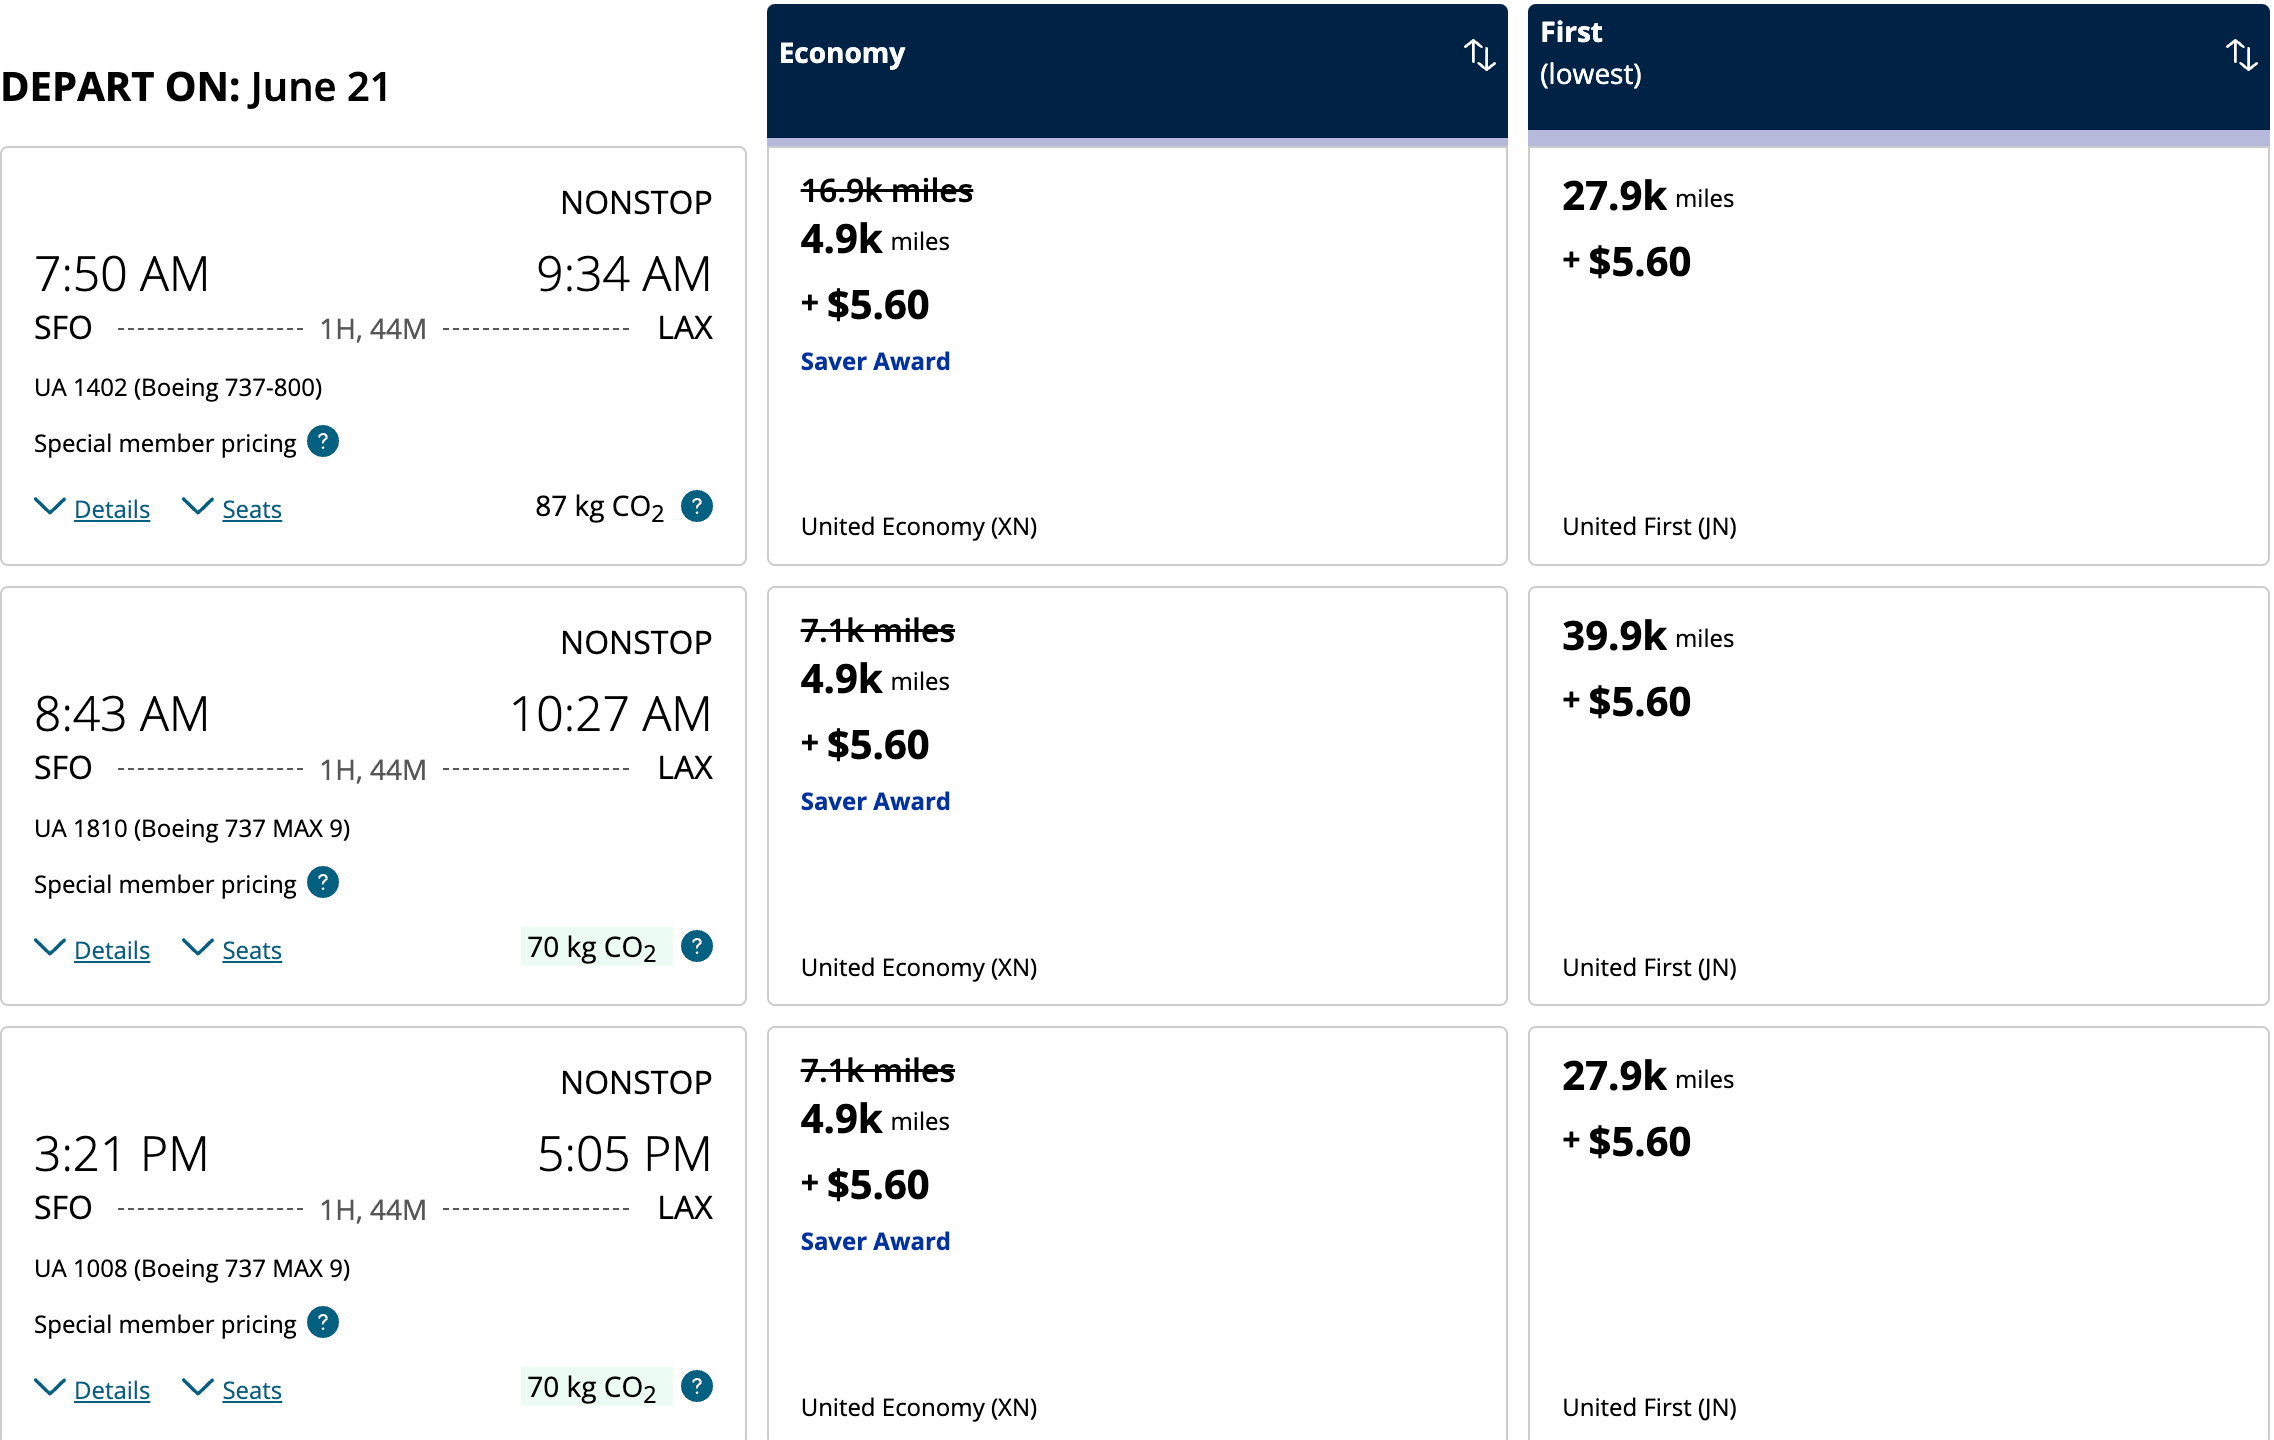The width and height of the screenshot is (2274, 1440).
Task: Open CO2 info icon next to 87 kg
Action: [x=697, y=506]
